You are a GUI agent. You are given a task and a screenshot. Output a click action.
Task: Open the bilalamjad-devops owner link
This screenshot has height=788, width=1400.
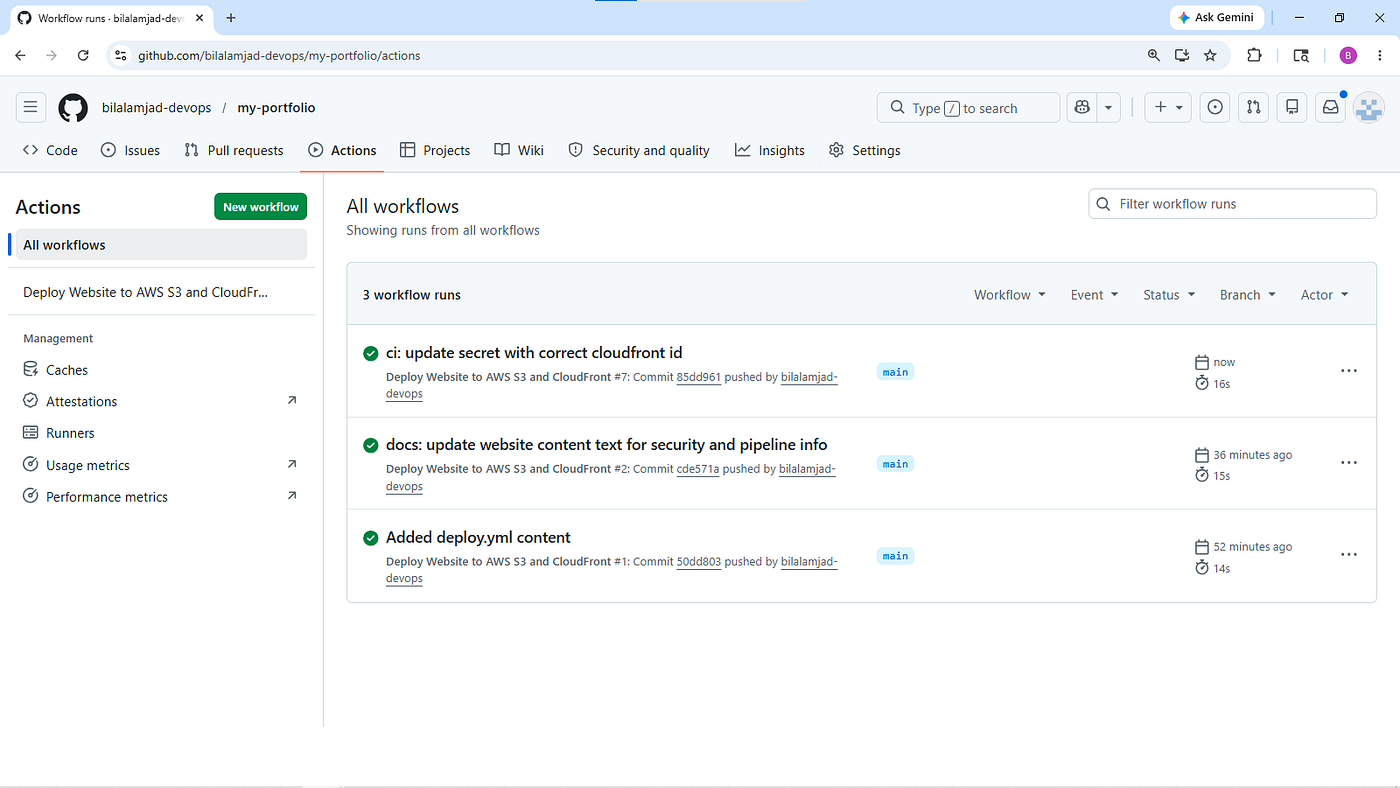coord(156,108)
